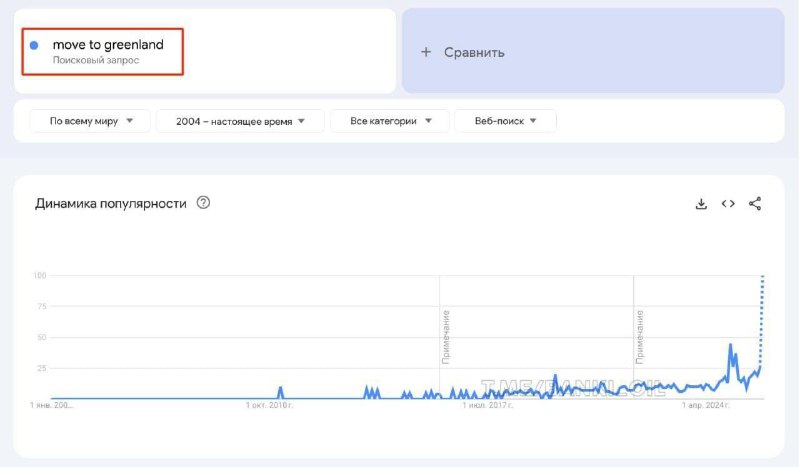800x467 pixels.
Task: Click the plus icon next to Сравнить
Action: click(426, 52)
